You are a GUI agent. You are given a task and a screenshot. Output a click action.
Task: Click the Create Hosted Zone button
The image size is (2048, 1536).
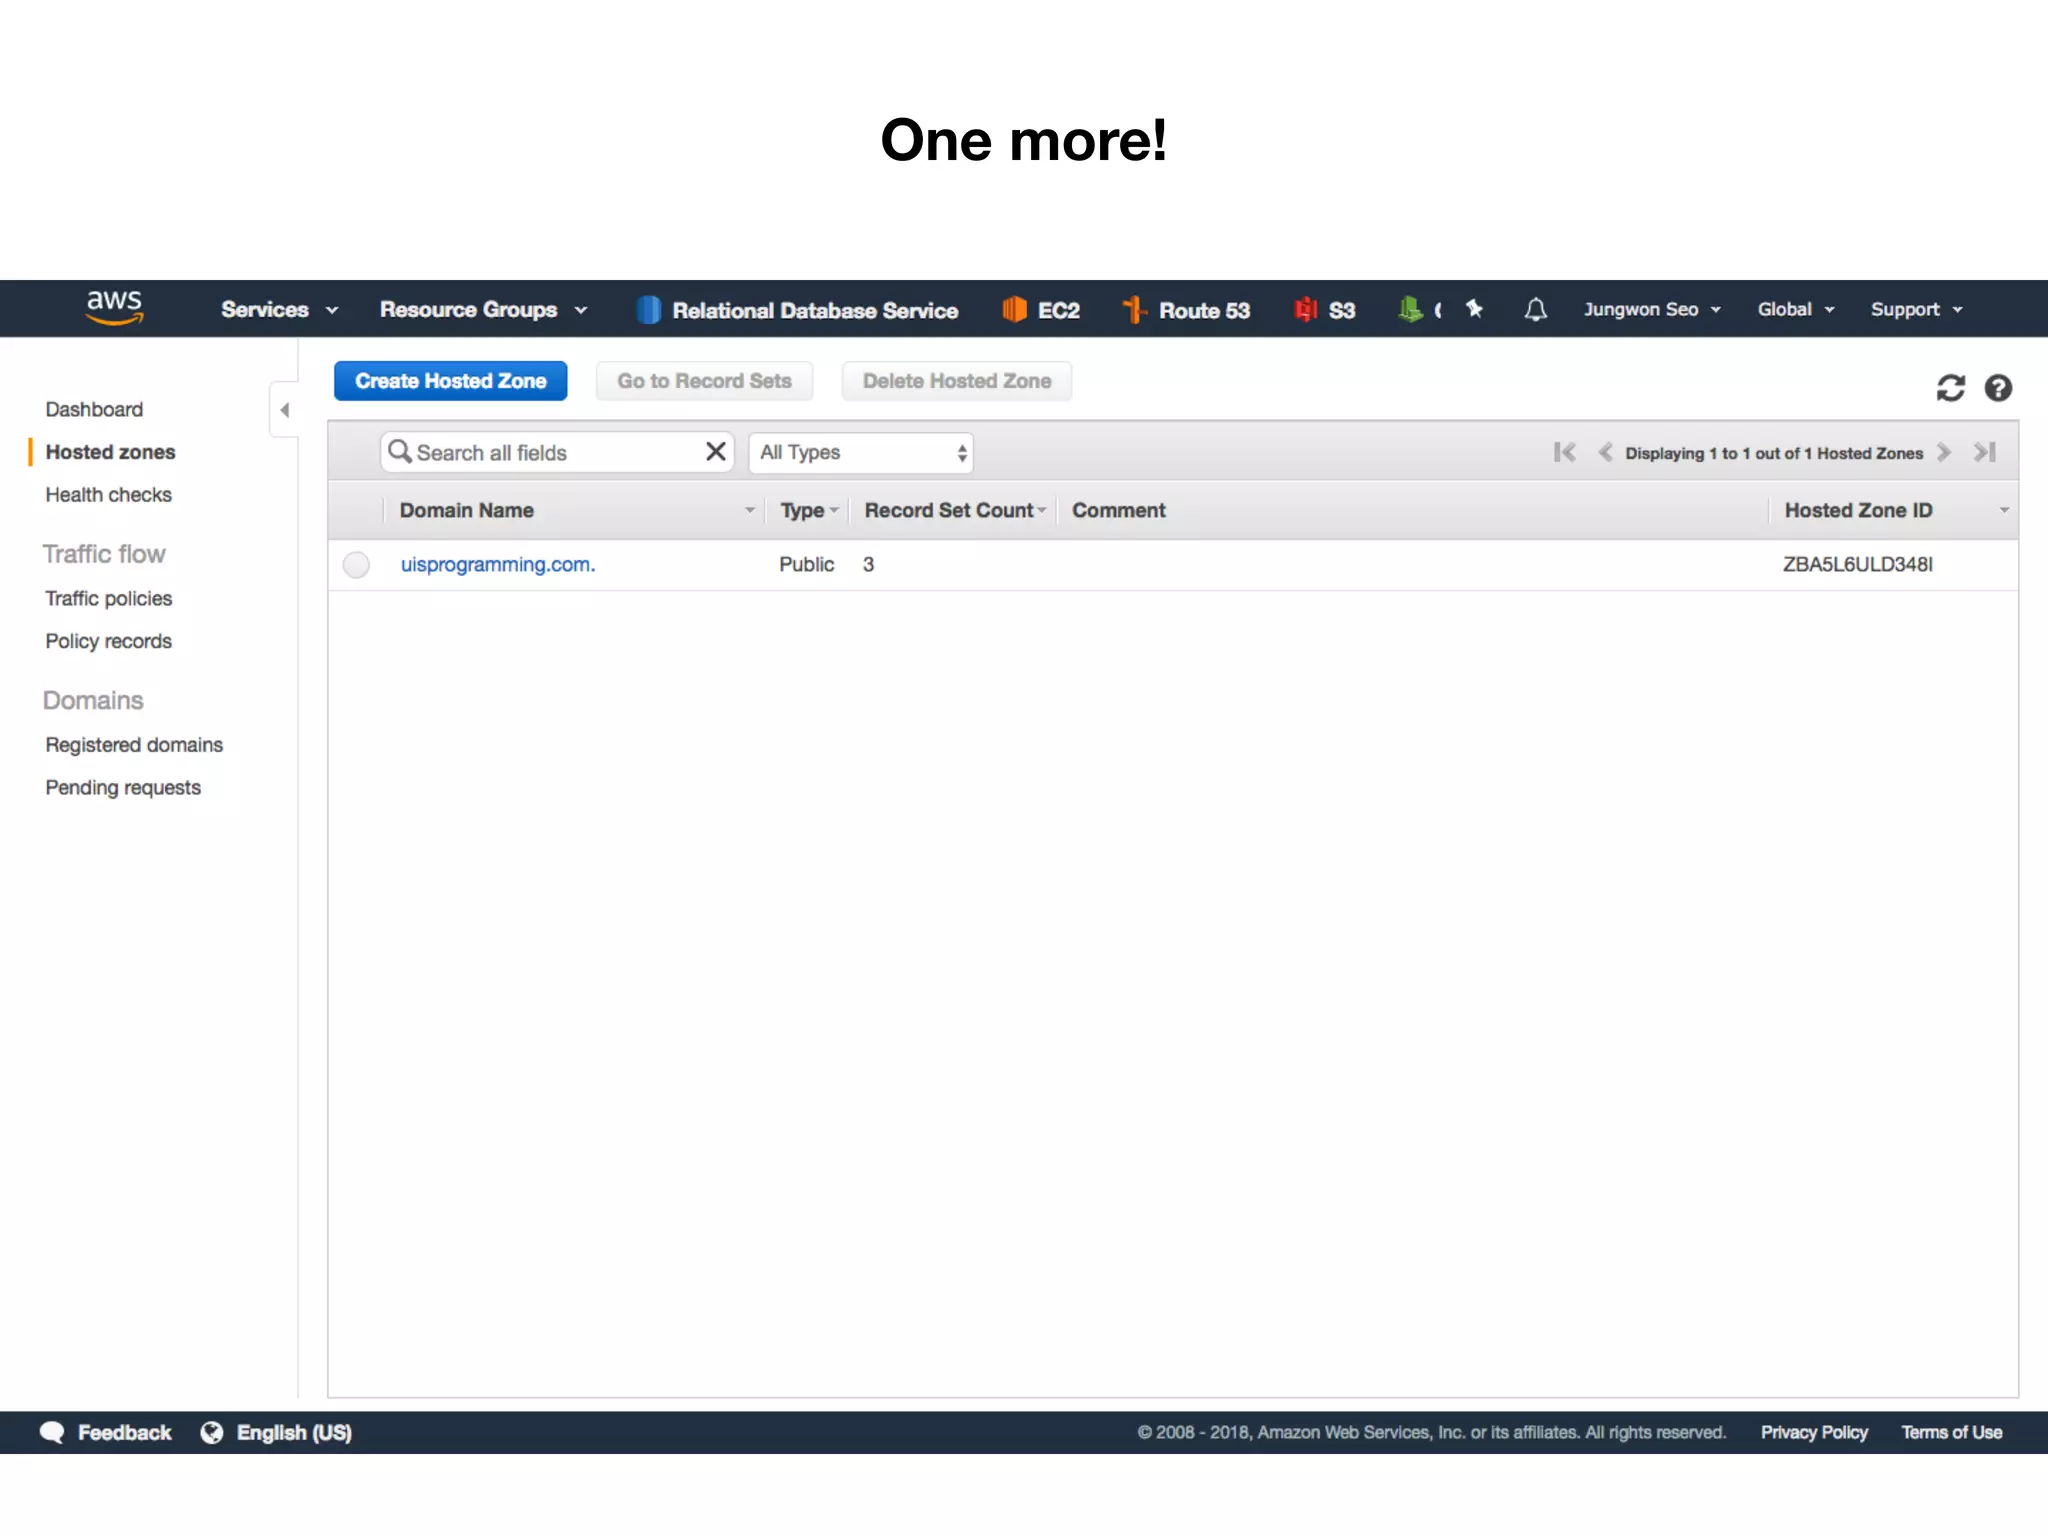[x=450, y=381]
